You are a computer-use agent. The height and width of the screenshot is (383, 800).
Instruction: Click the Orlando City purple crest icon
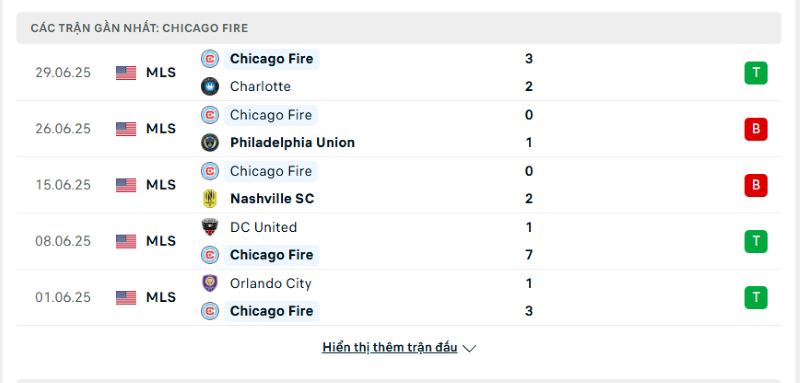pyautogui.click(x=210, y=283)
